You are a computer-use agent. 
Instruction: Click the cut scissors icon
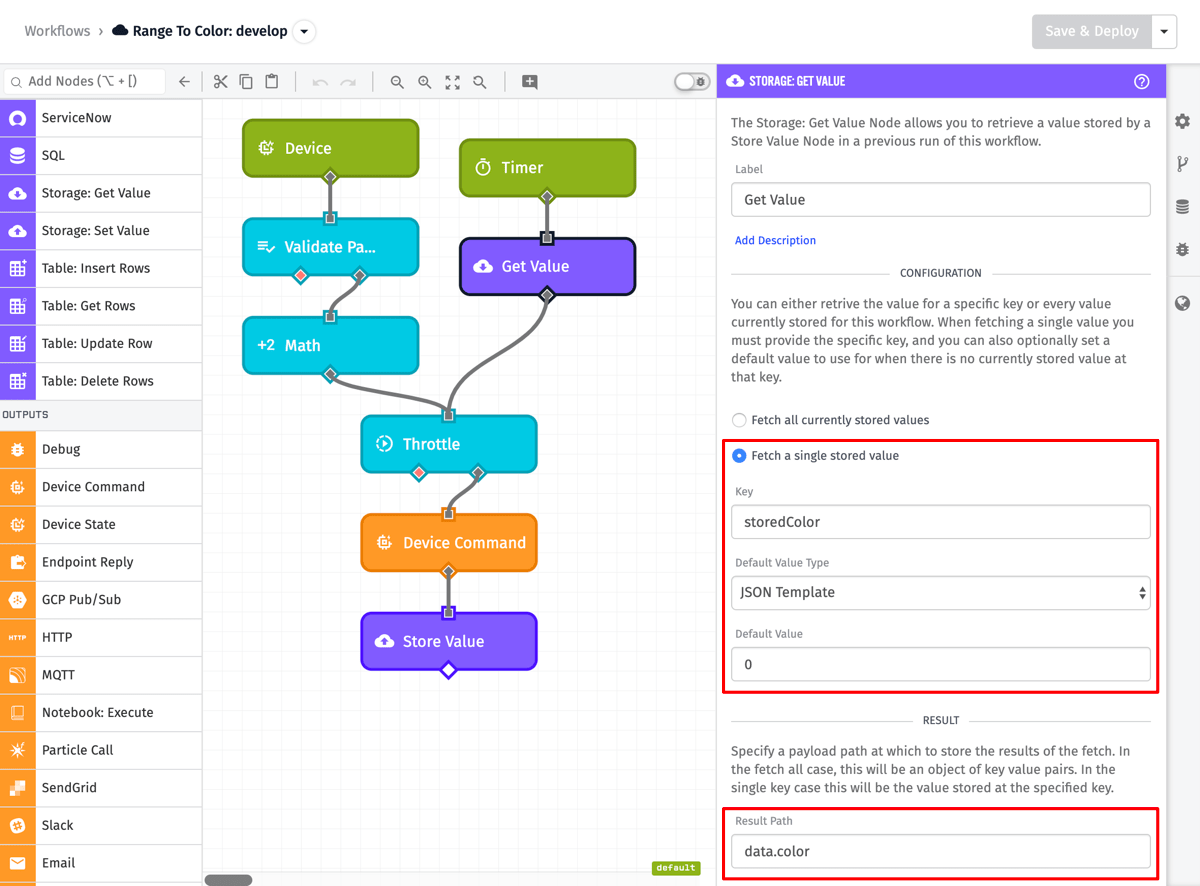point(221,82)
